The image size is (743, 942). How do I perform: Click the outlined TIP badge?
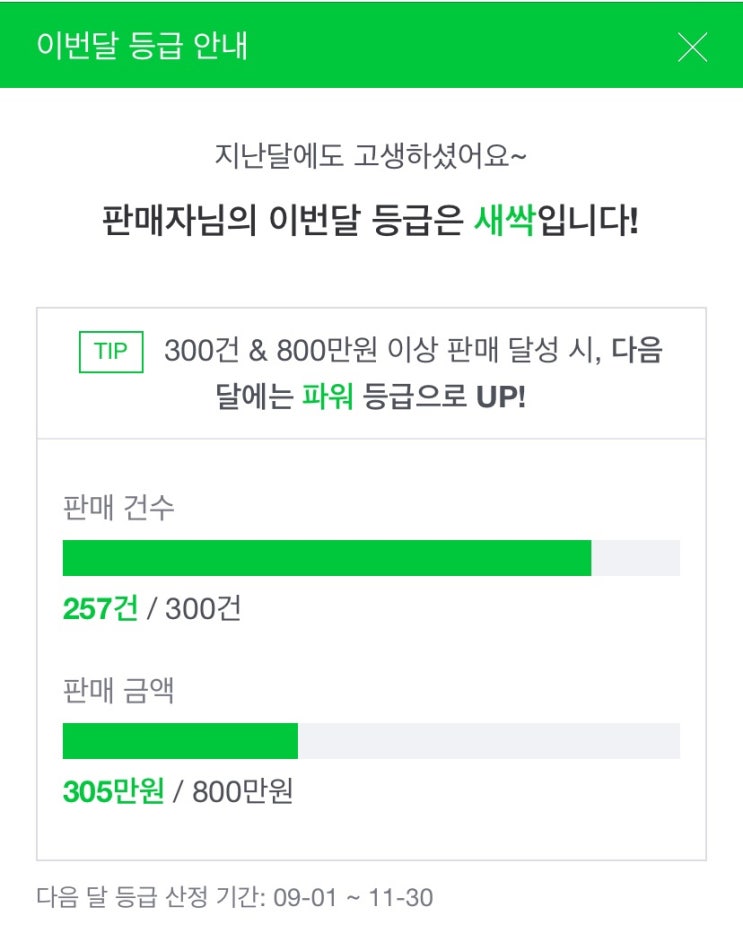click(111, 352)
